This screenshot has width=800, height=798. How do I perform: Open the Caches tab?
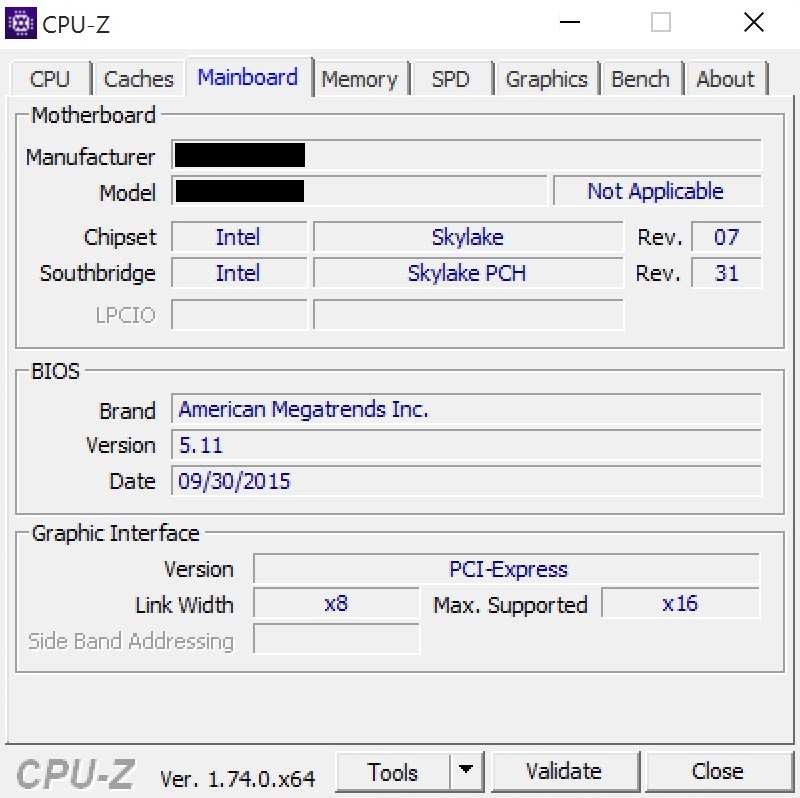point(139,79)
